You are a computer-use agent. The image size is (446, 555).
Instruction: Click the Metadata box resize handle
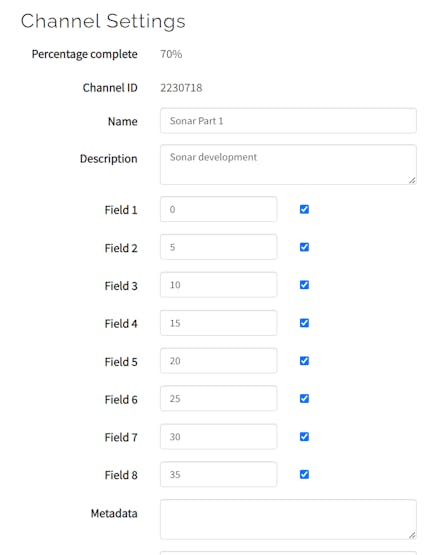(x=412, y=536)
